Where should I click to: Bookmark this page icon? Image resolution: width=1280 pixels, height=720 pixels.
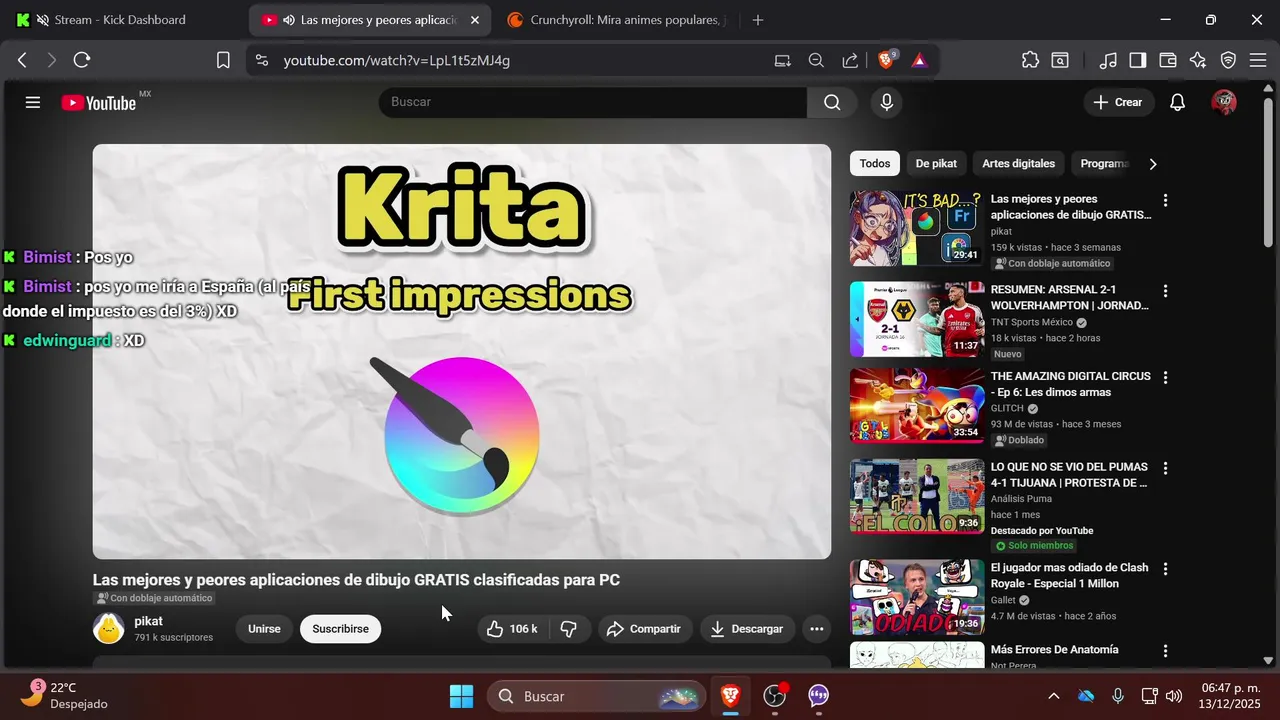coord(224,60)
